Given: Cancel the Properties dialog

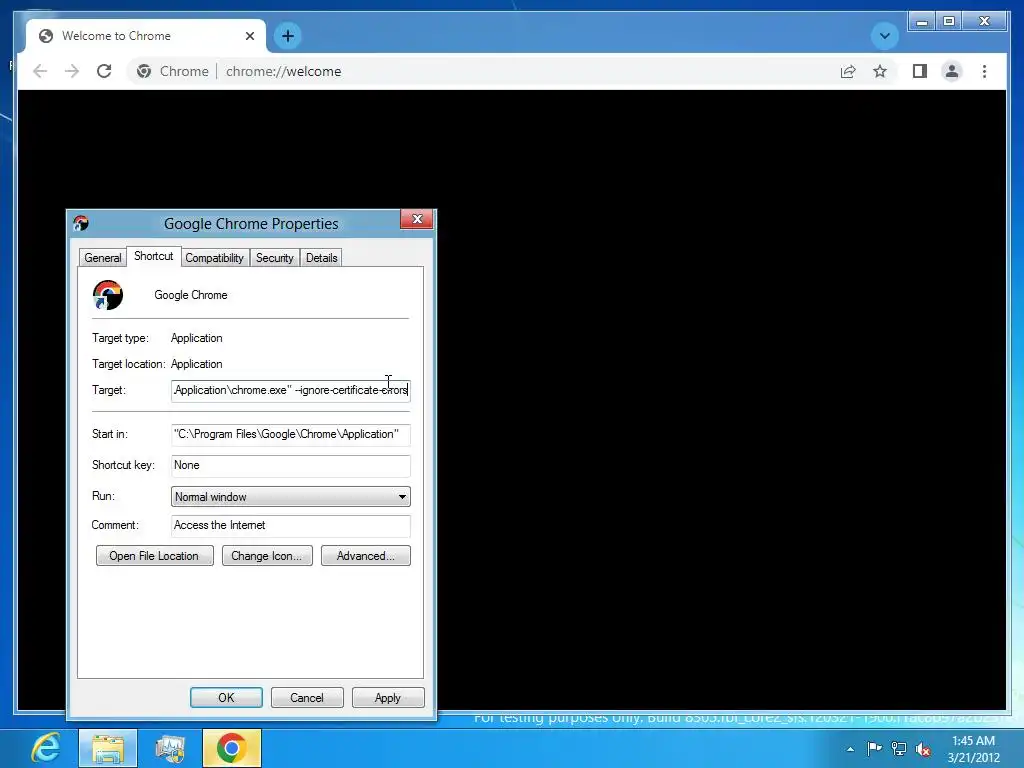Looking at the screenshot, I should click(x=307, y=697).
